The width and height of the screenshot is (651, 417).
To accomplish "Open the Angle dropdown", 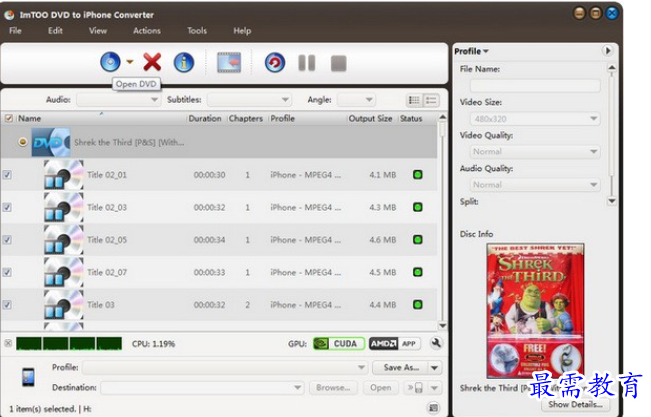I will click(356, 100).
